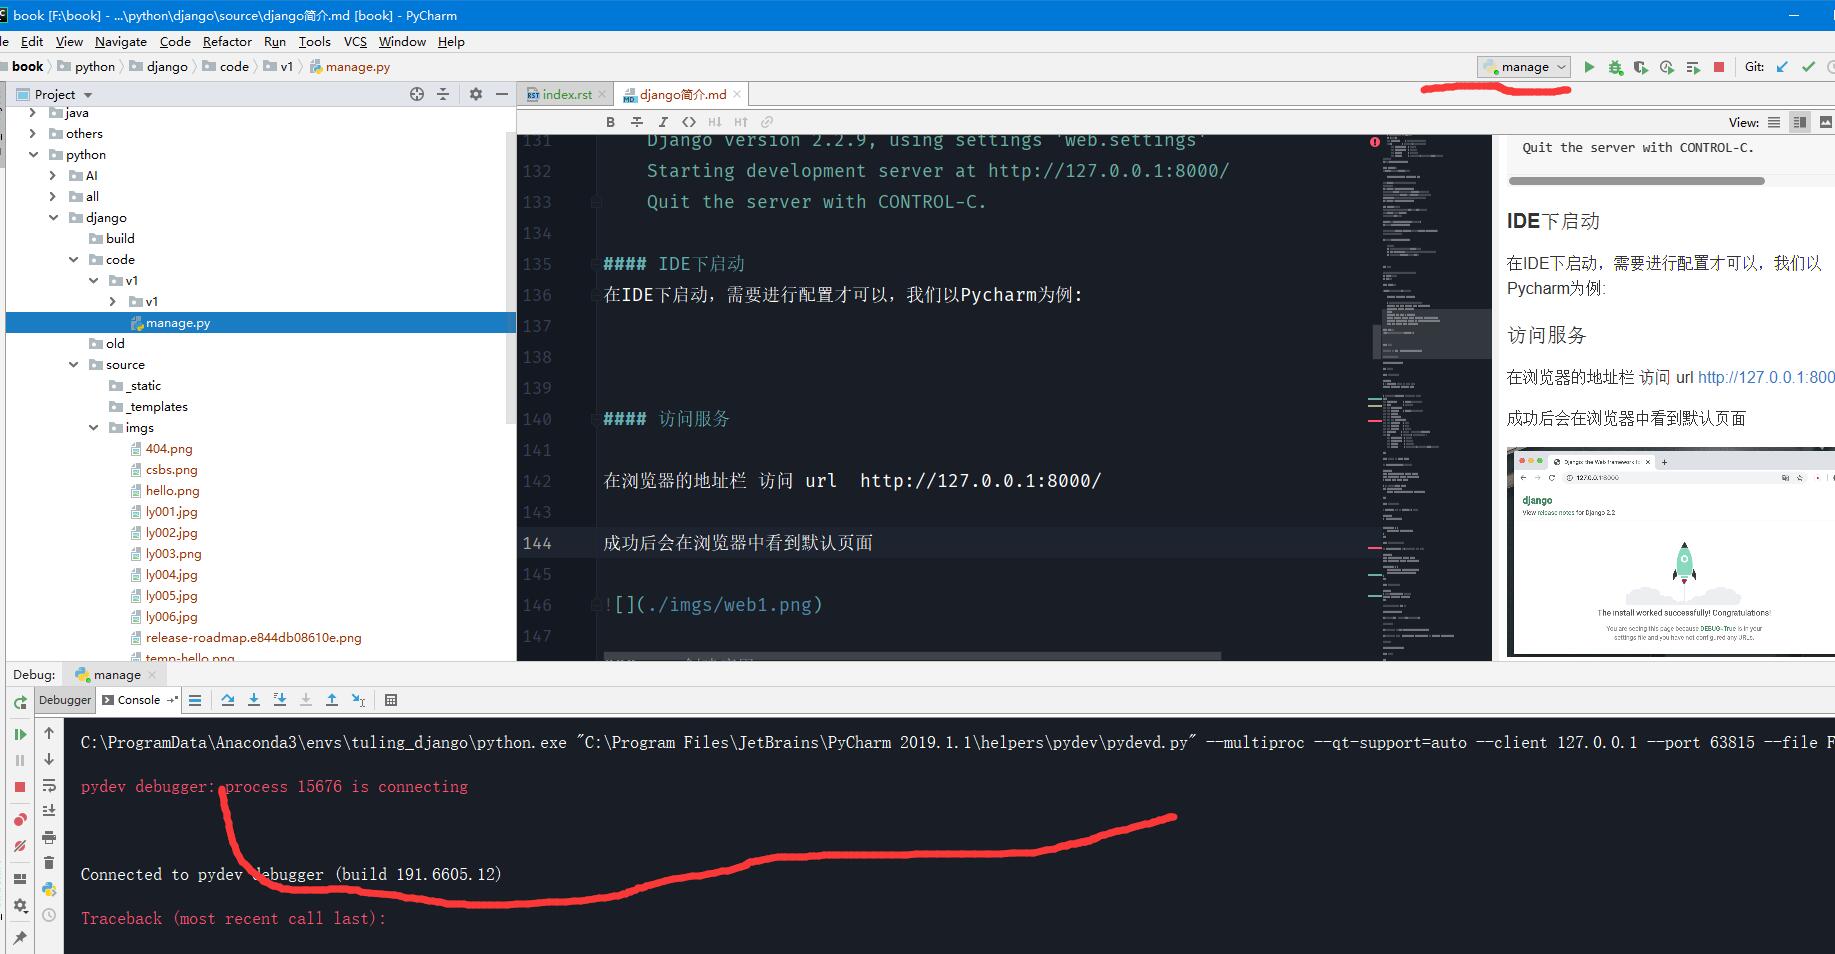This screenshot has width=1835, height=954.
Task: Click django breadcrumb in navigation bar
Action: pos(166,66)
